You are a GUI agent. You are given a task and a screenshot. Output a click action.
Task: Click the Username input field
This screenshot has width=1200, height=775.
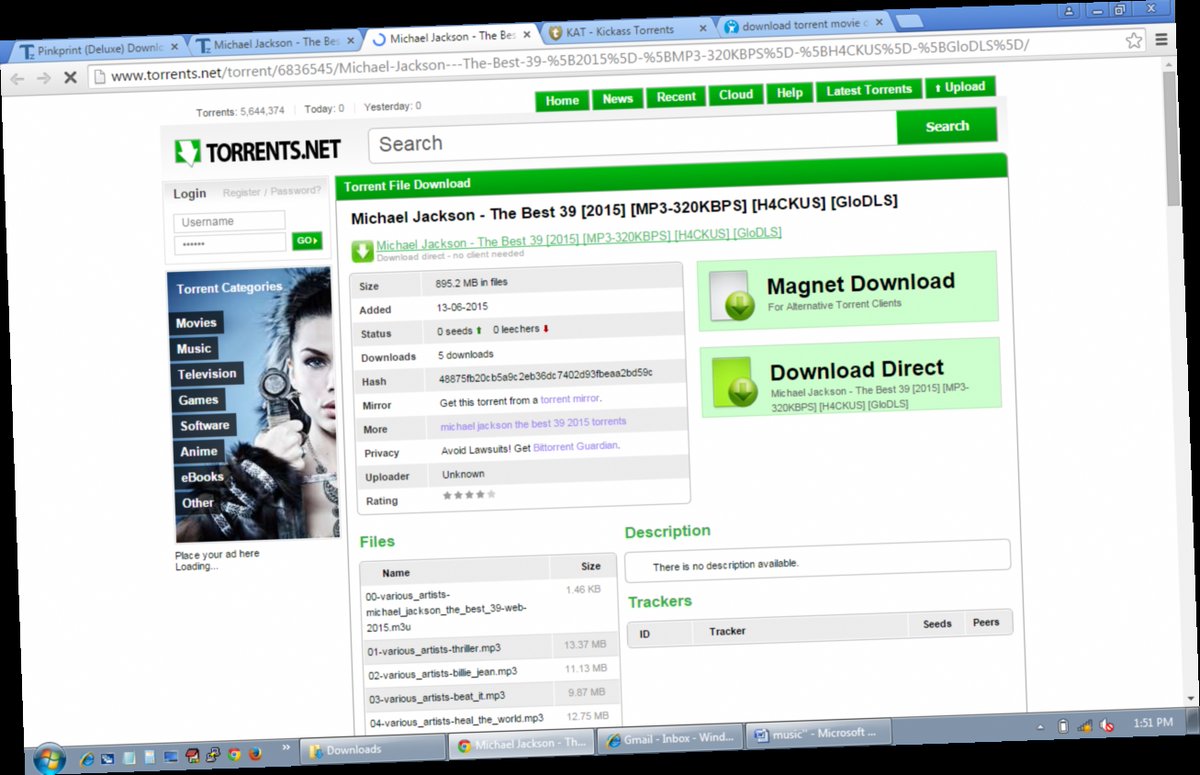(229, 221)
